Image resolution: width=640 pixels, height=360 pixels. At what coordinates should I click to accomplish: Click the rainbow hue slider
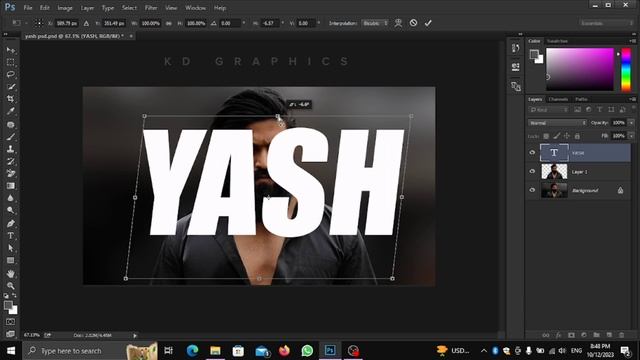[x=626, y=69]
